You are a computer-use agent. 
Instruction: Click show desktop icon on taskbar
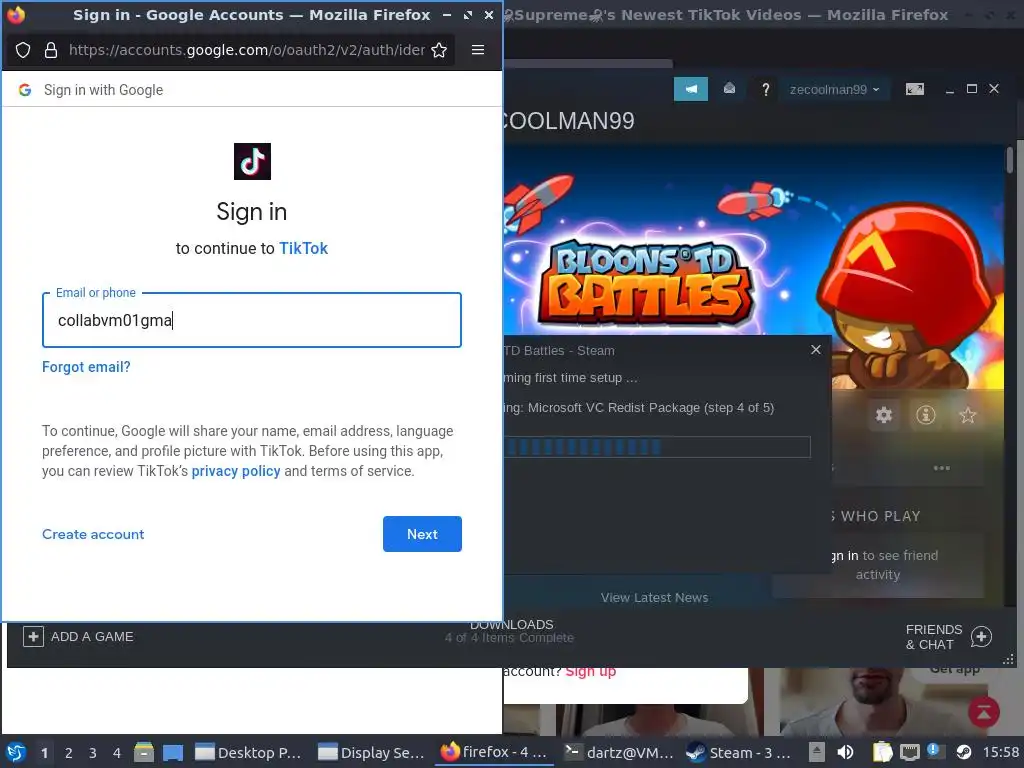(173, 752)
